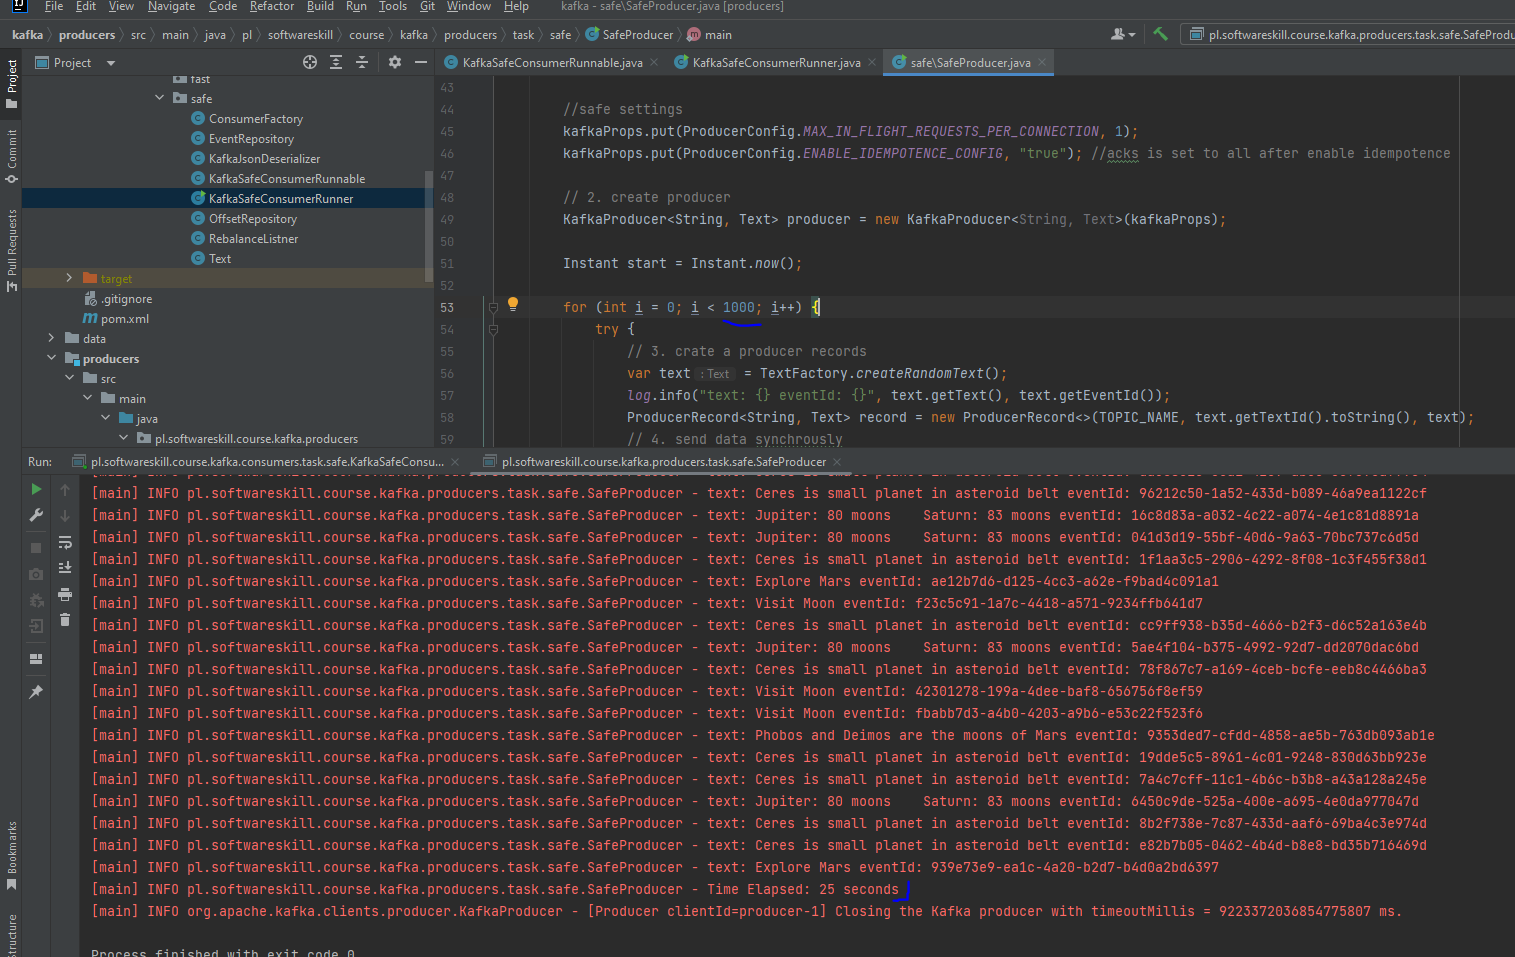1515x957 pixels.
Task: Clear console output with the trash icon
Action: [x=65, y=621]
